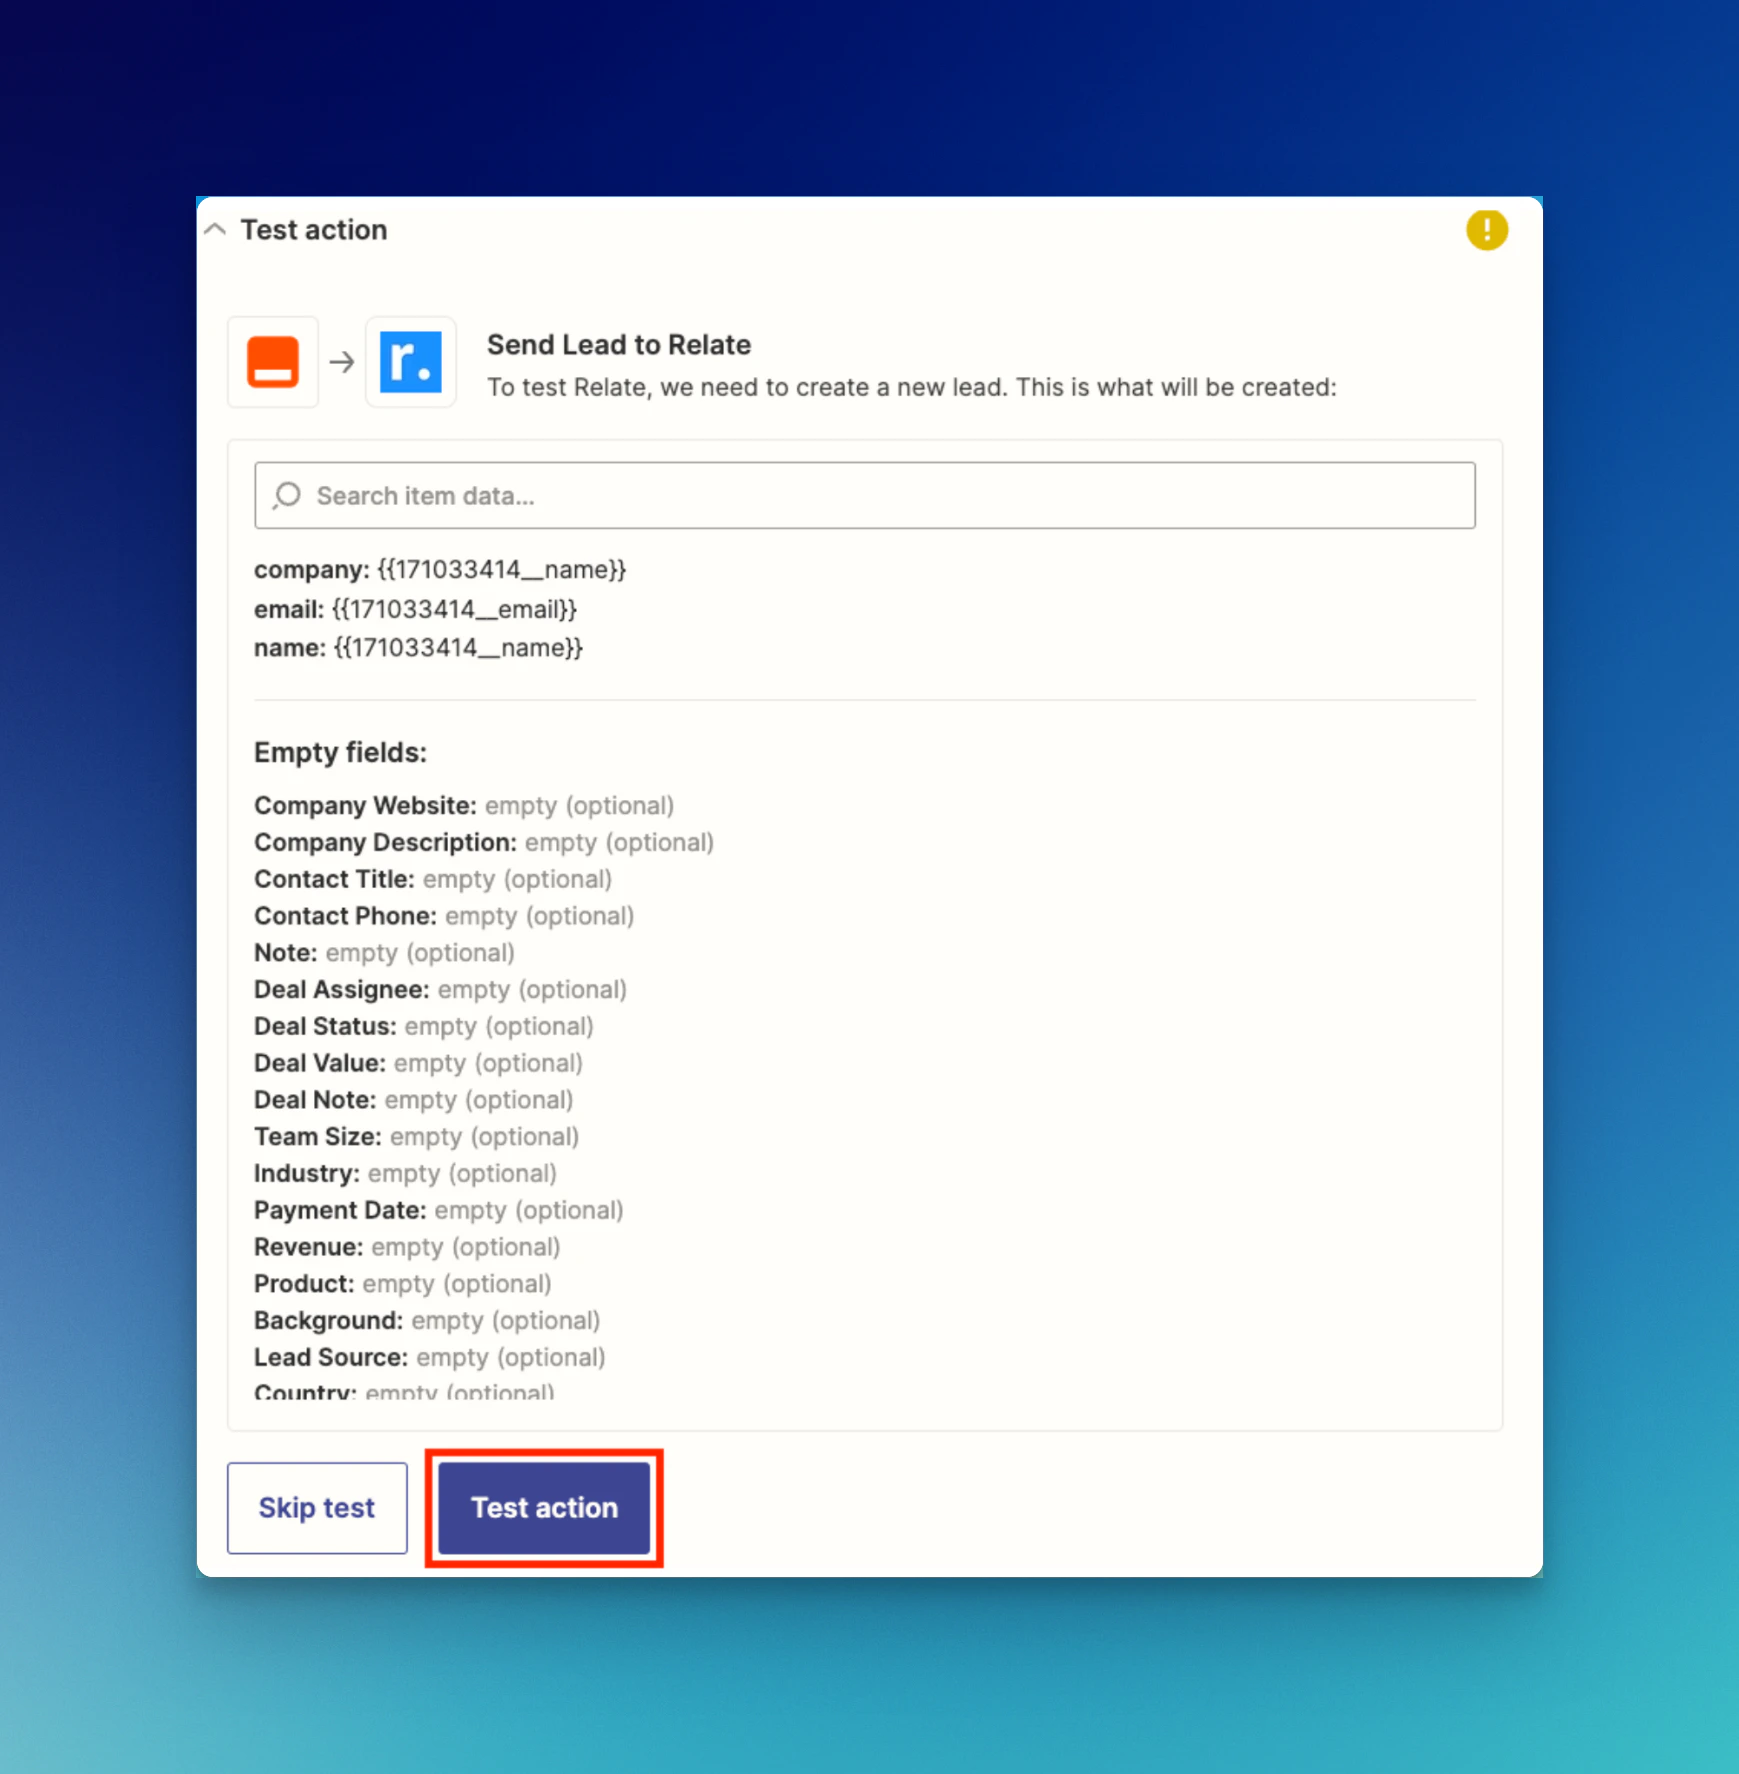1739x1774 pixels.
Task: Select the Revenue empty field row
Action: (x=407, y=1247)
